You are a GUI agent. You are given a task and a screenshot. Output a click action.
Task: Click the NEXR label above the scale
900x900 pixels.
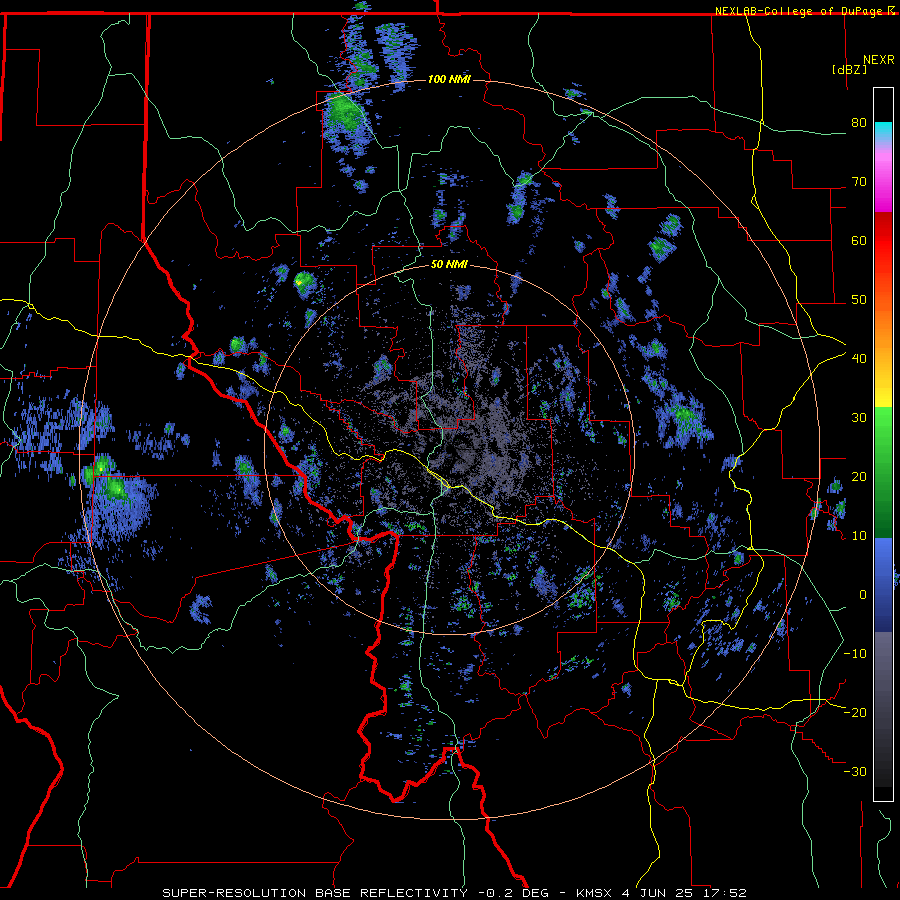point(879,60)
